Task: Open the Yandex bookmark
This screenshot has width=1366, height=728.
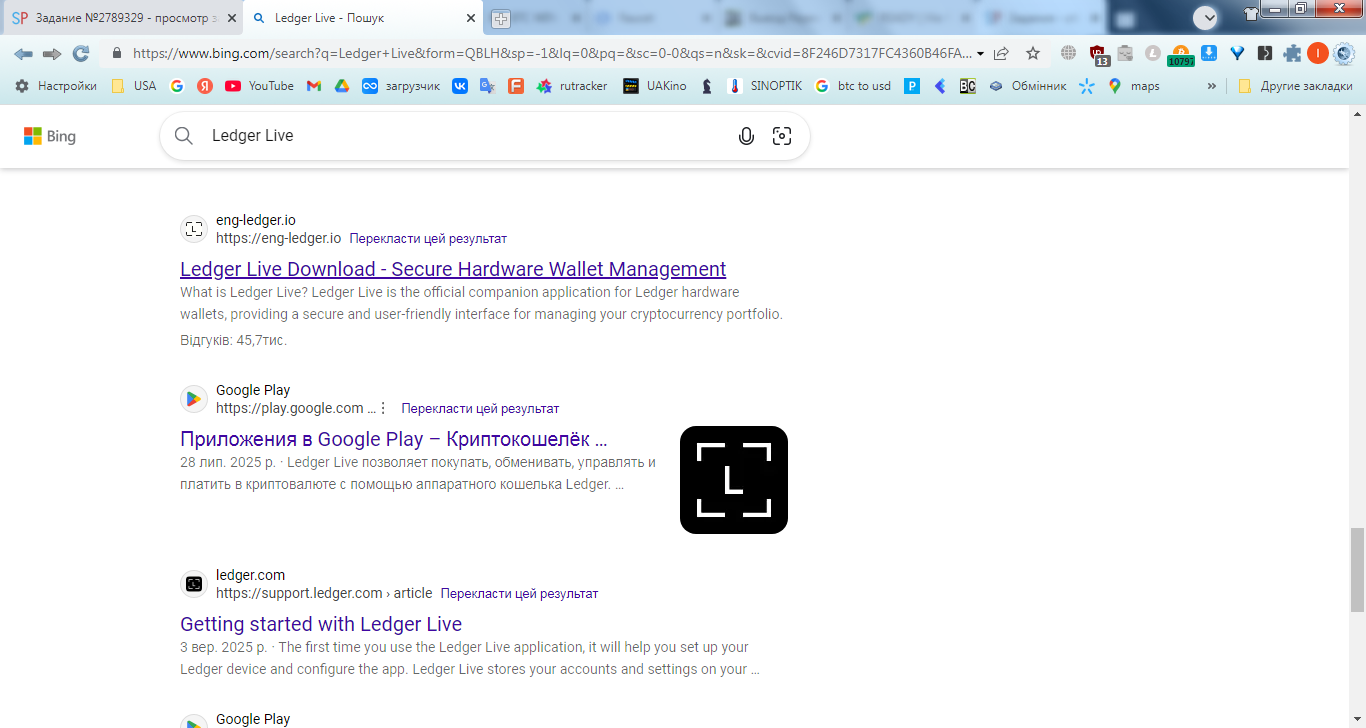Action: tap(205, 86)
